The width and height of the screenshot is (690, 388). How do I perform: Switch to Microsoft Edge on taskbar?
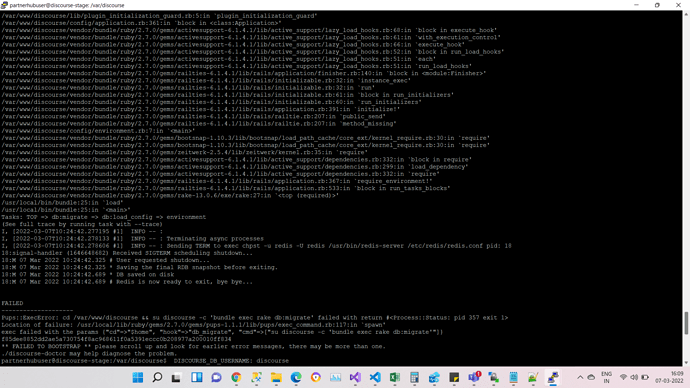(x=296, y=377)
